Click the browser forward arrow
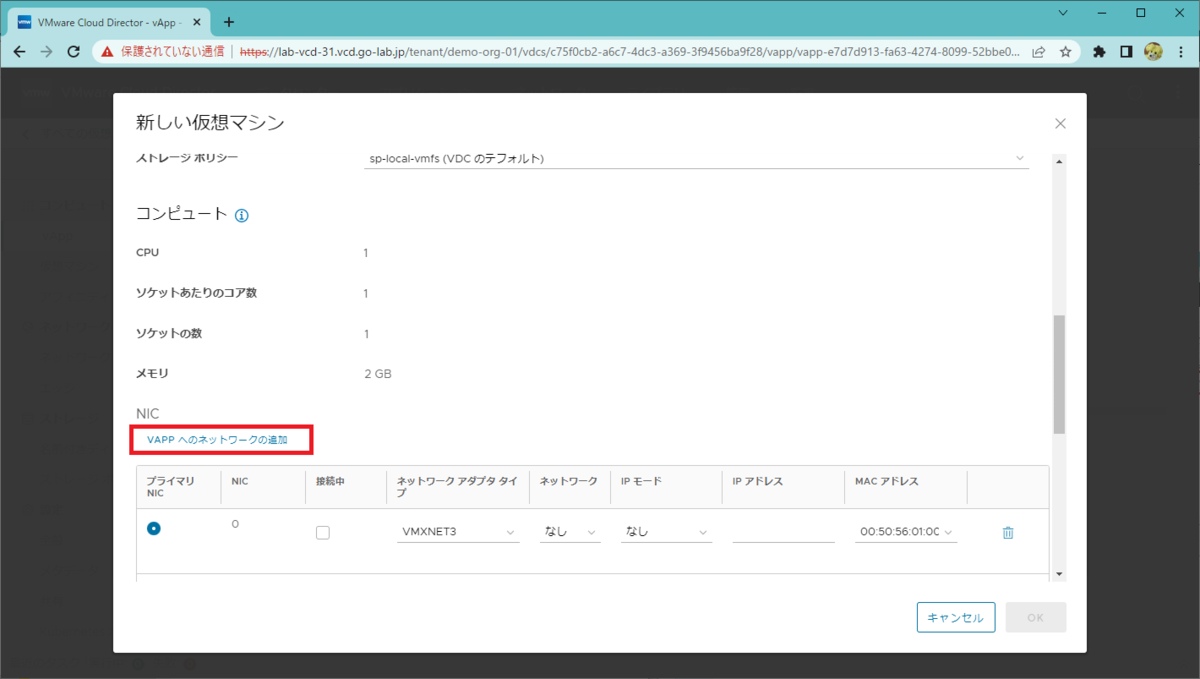The height and width of the screenshot is (679, 1200). [46, 51]
